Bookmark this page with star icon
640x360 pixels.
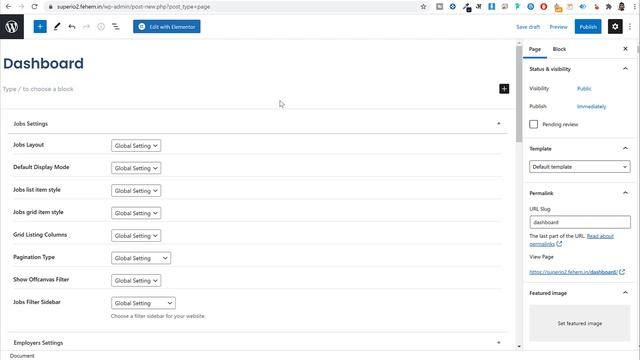coord(423,7)
